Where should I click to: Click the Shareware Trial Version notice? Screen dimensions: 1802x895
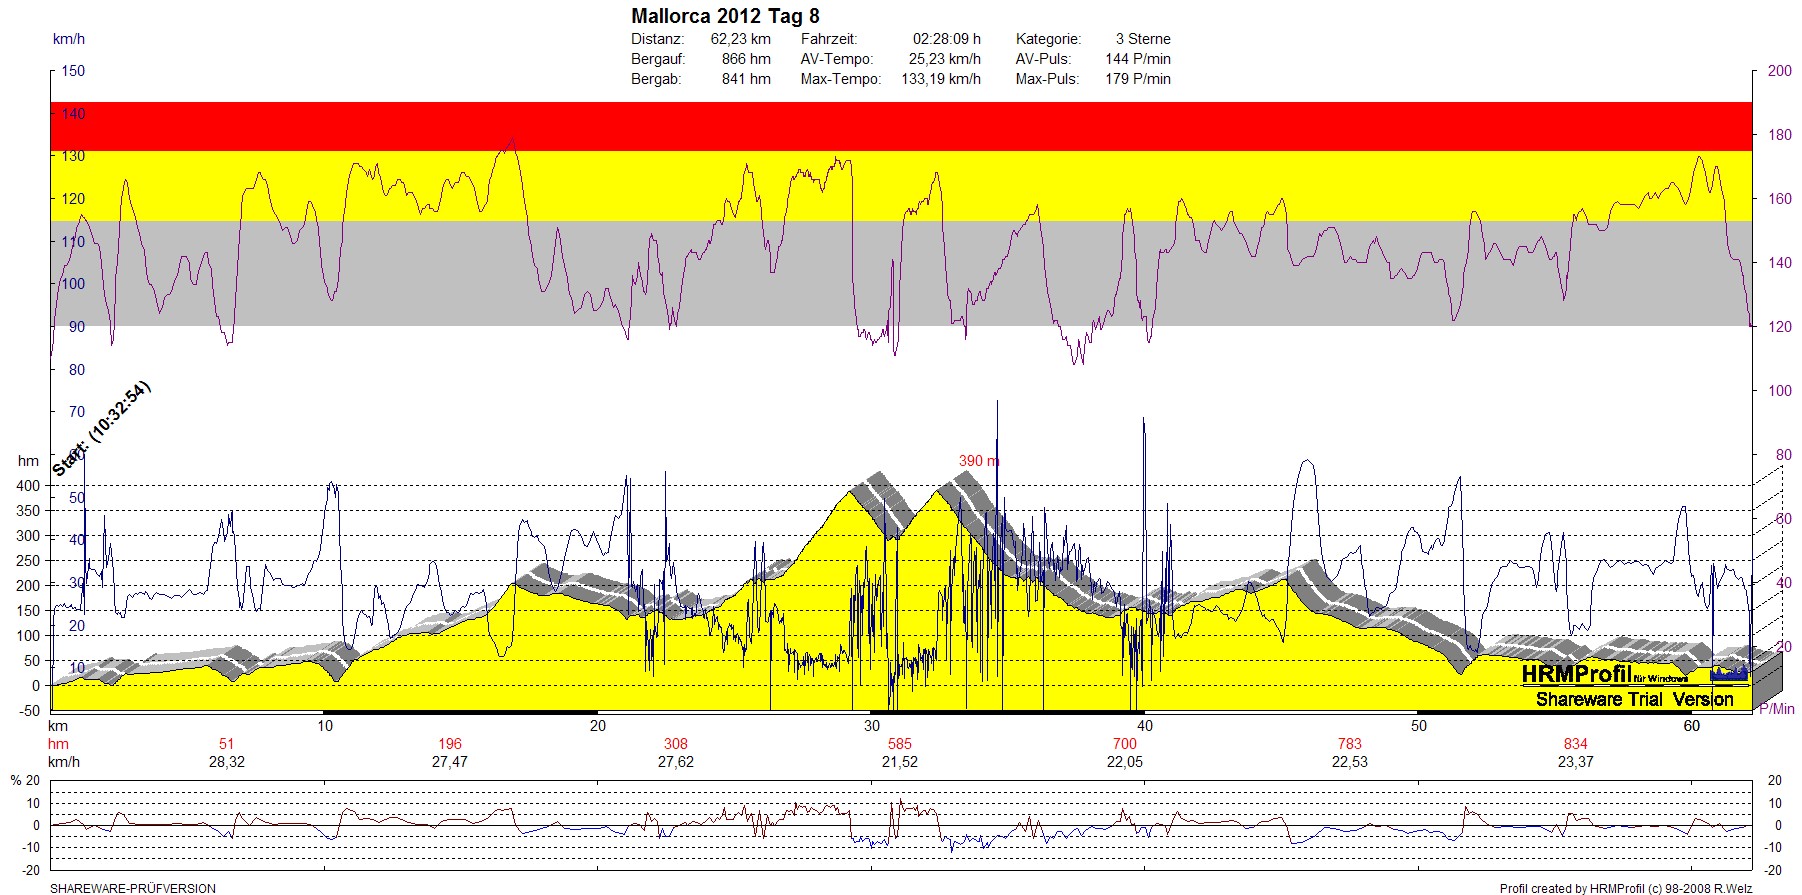pyautogui.click(x=1634, y=699)
